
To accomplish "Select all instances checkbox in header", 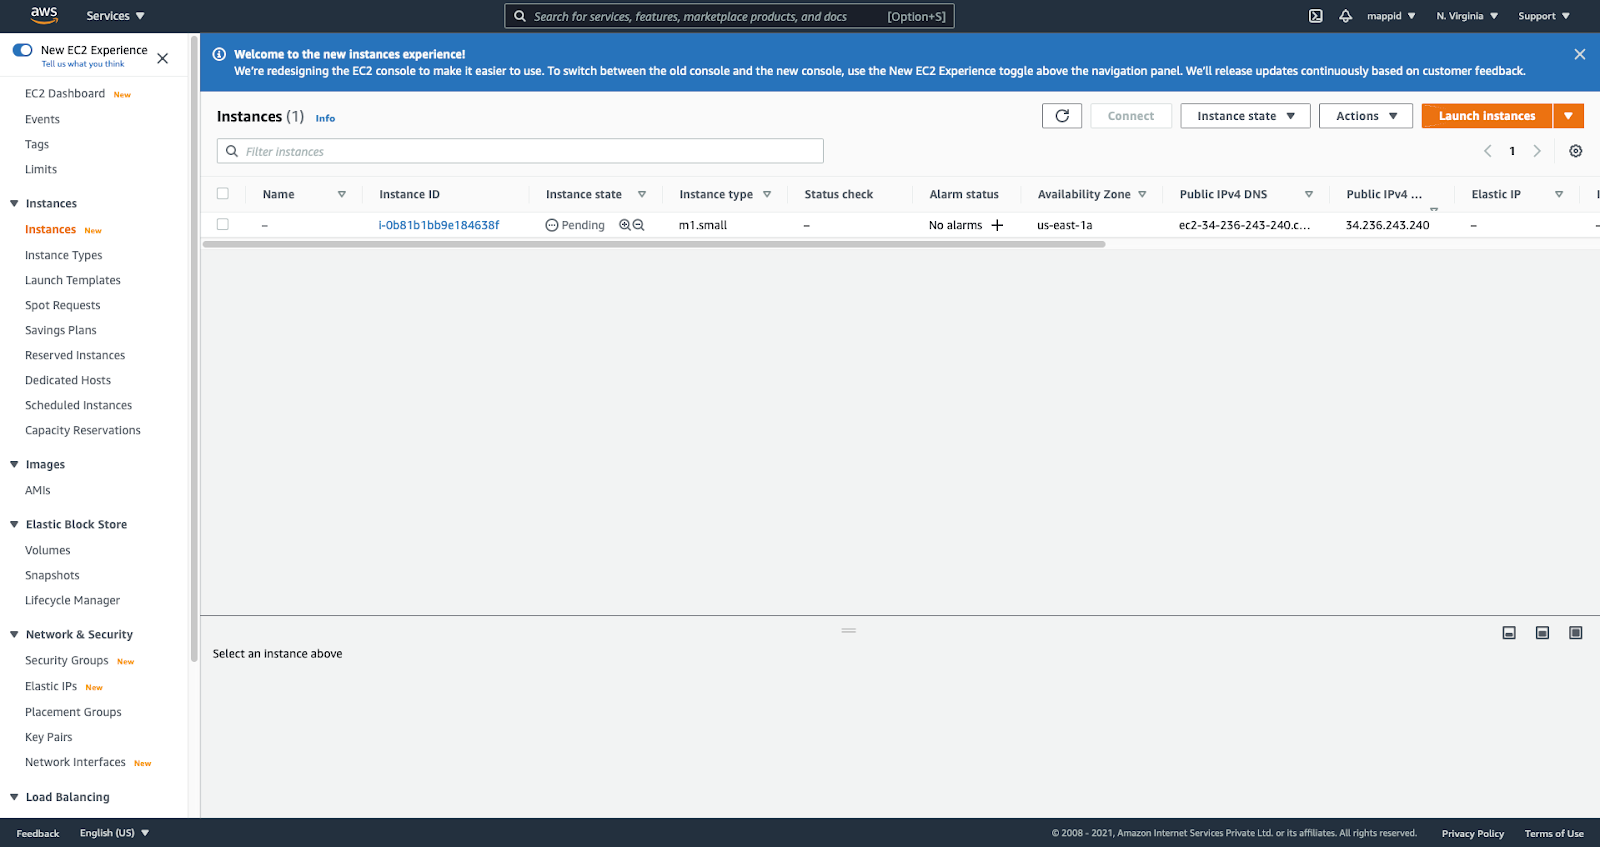I will pyautogui.click(x=223, y=194).
